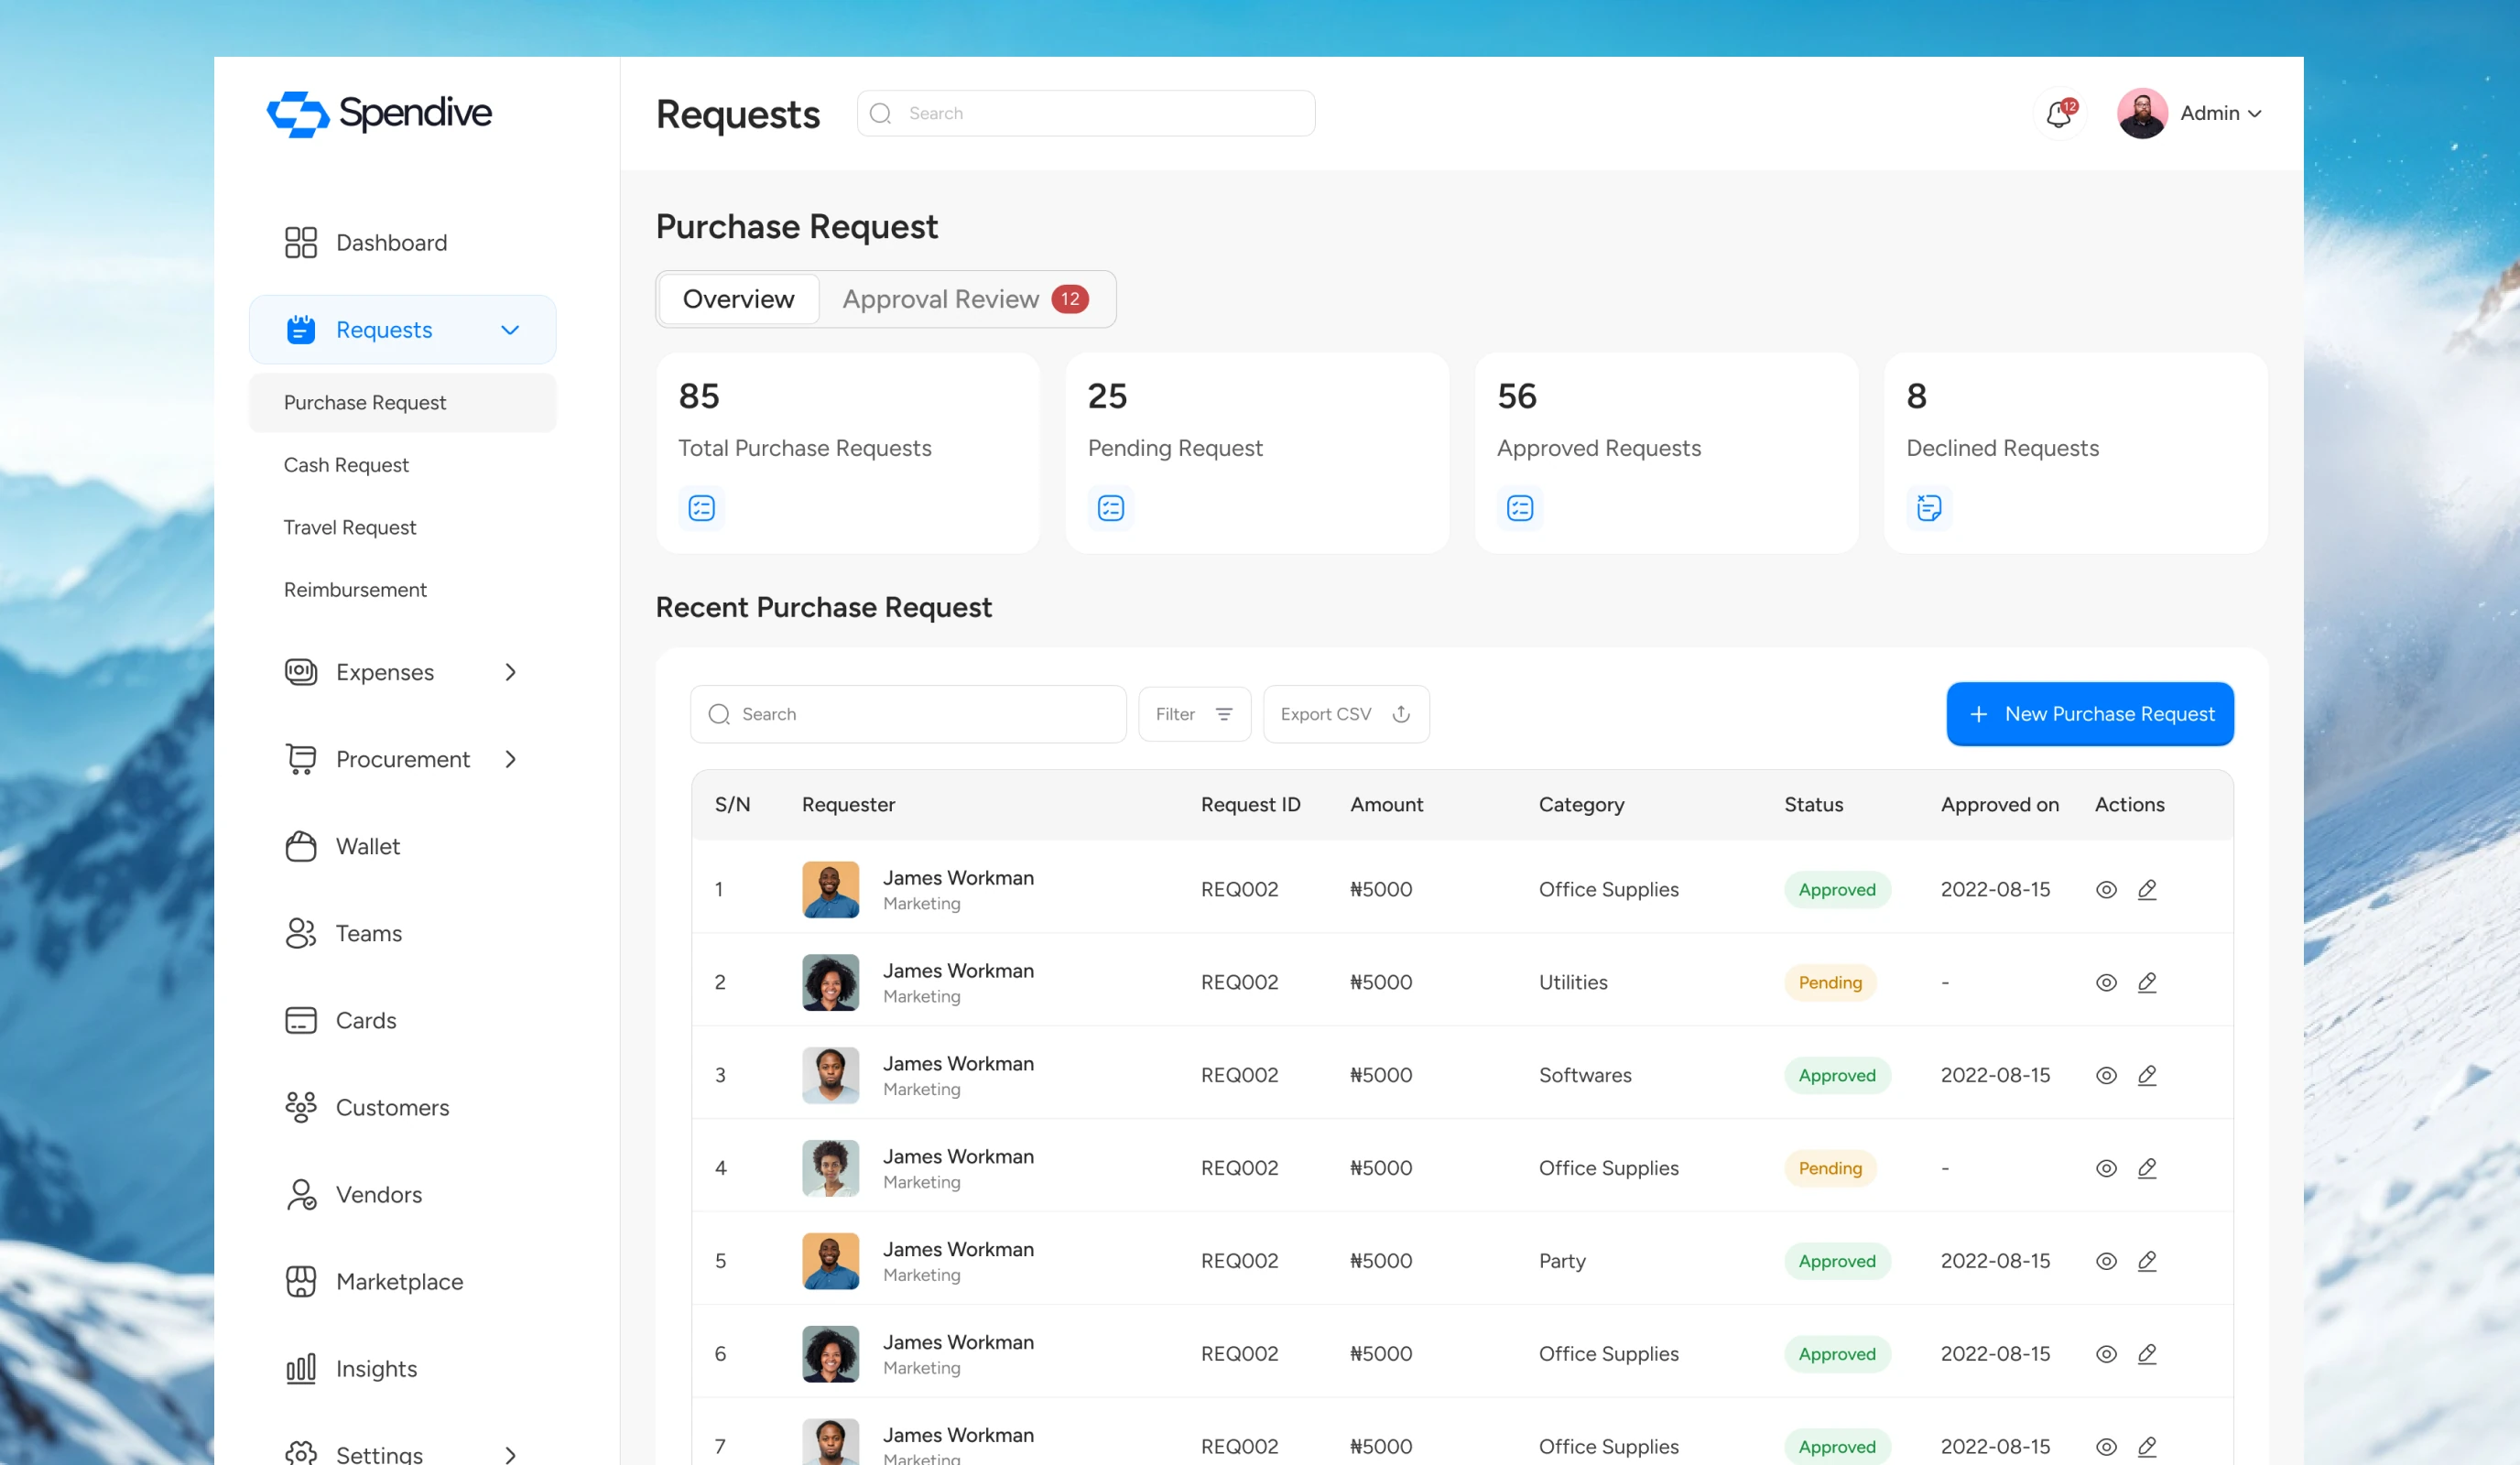Click the Vendors sidebar icon
2520x1465 pixels.
301,1194
